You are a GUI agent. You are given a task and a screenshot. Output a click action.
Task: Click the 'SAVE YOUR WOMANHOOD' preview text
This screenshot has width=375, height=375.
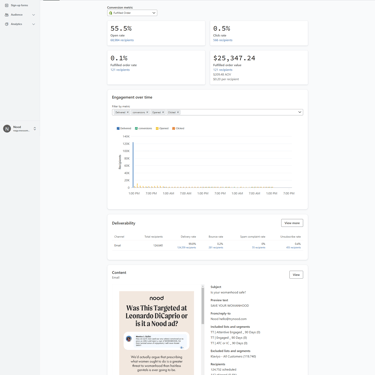(x=230, y=306)
